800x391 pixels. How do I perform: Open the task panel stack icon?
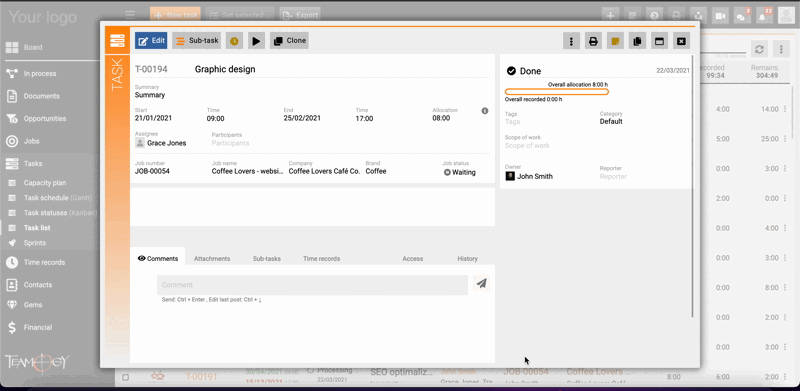(117, 40)
